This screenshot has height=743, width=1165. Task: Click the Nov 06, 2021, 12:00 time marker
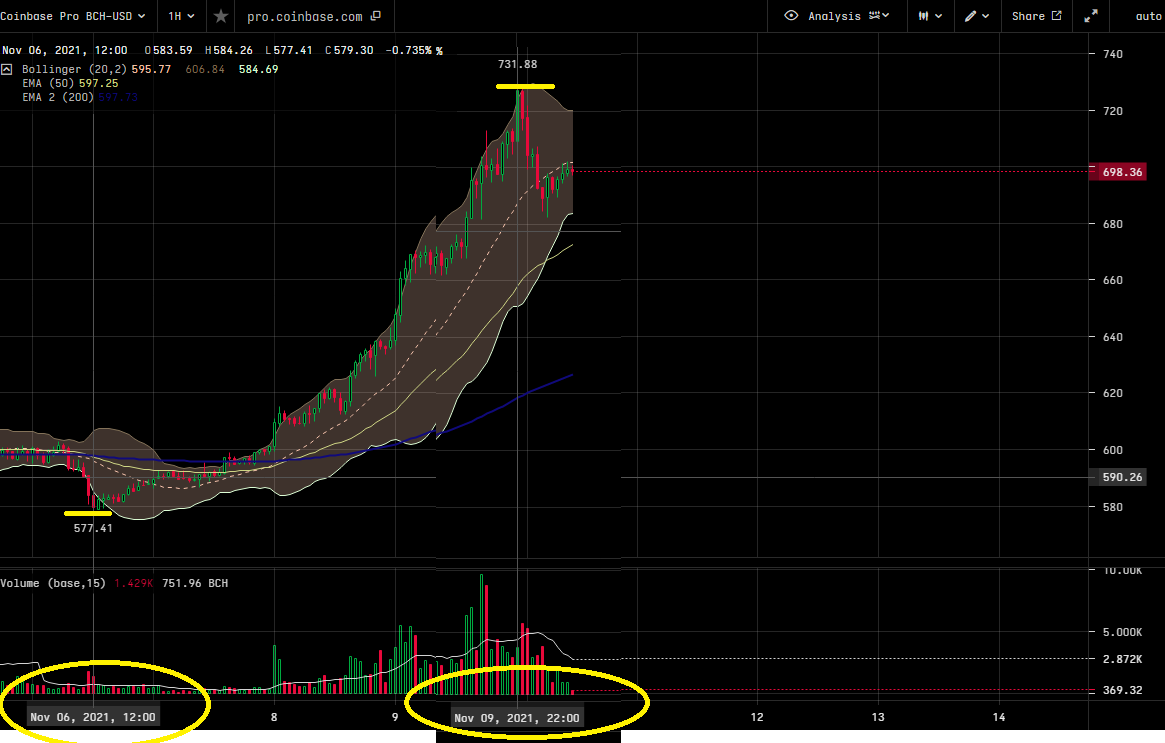click(x=93, y=717)
